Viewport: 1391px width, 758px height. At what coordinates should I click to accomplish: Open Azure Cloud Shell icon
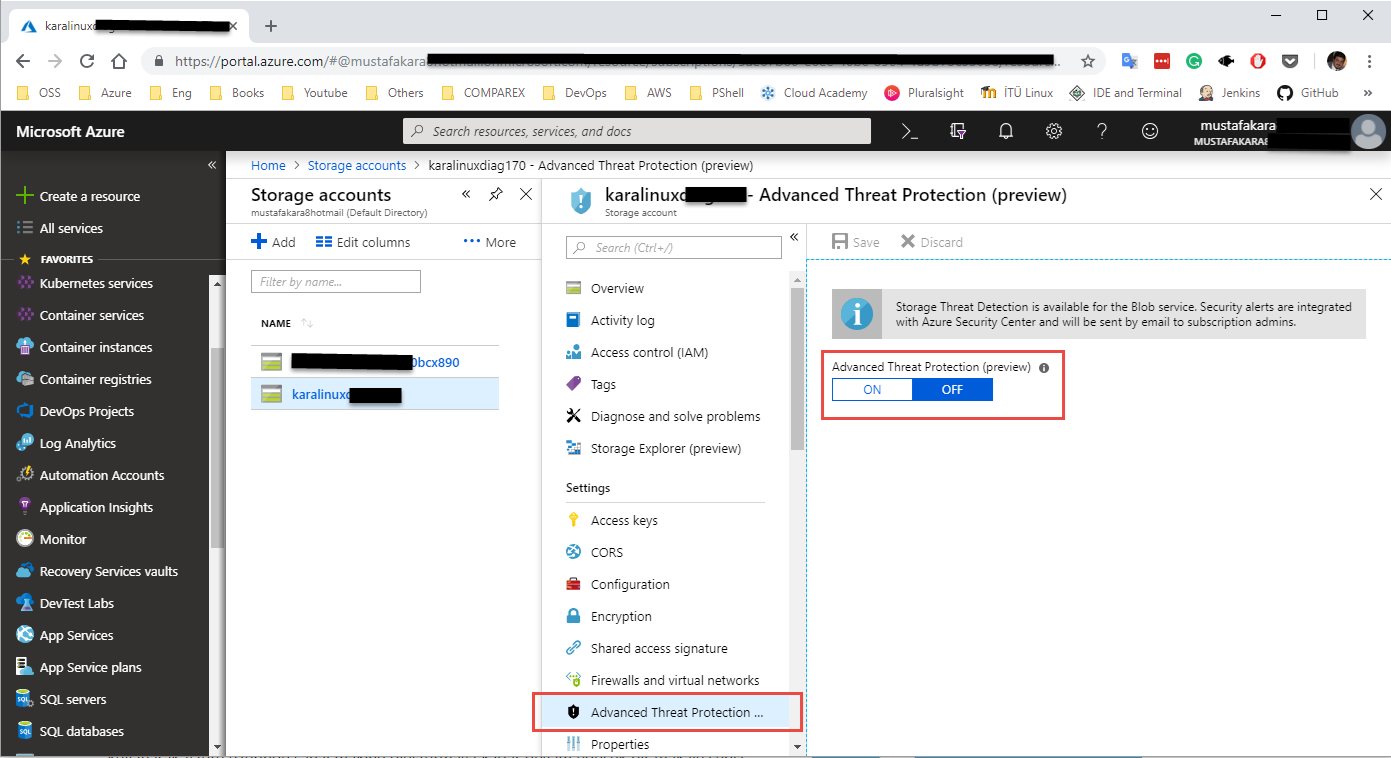tap(909, 131)
